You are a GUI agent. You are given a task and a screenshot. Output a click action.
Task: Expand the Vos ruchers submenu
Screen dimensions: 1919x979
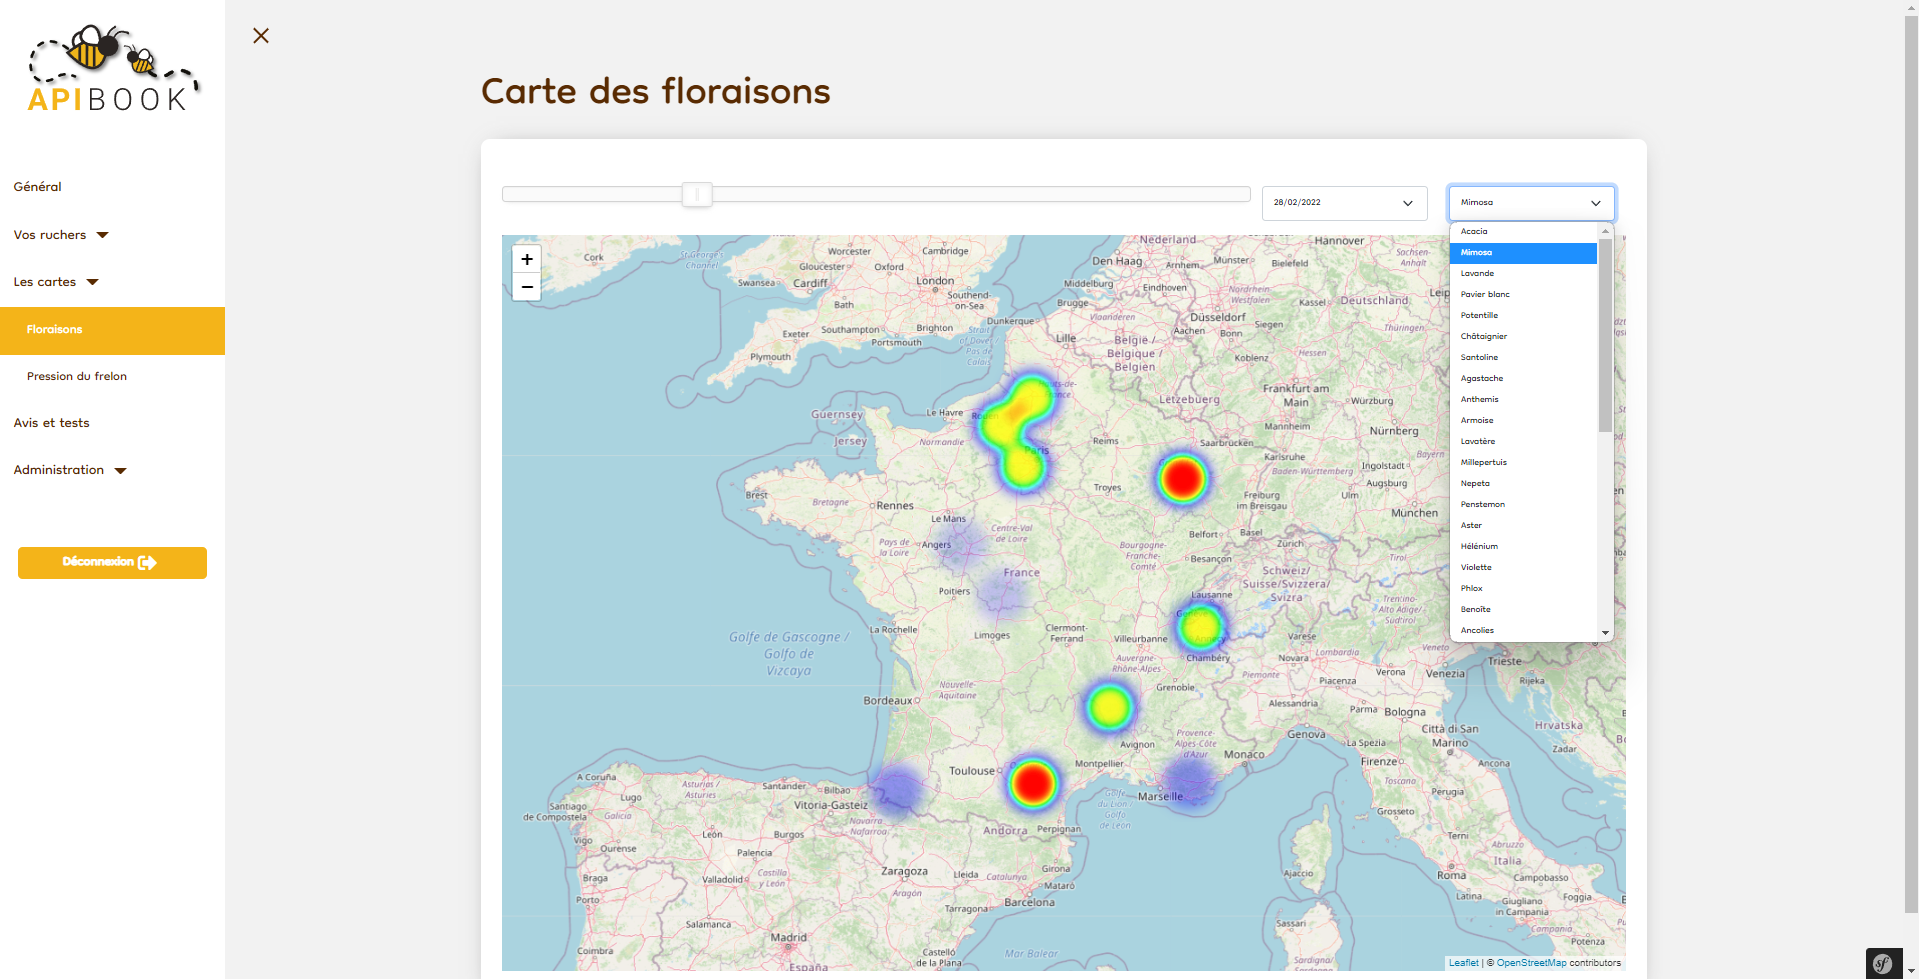coord(61,235)
